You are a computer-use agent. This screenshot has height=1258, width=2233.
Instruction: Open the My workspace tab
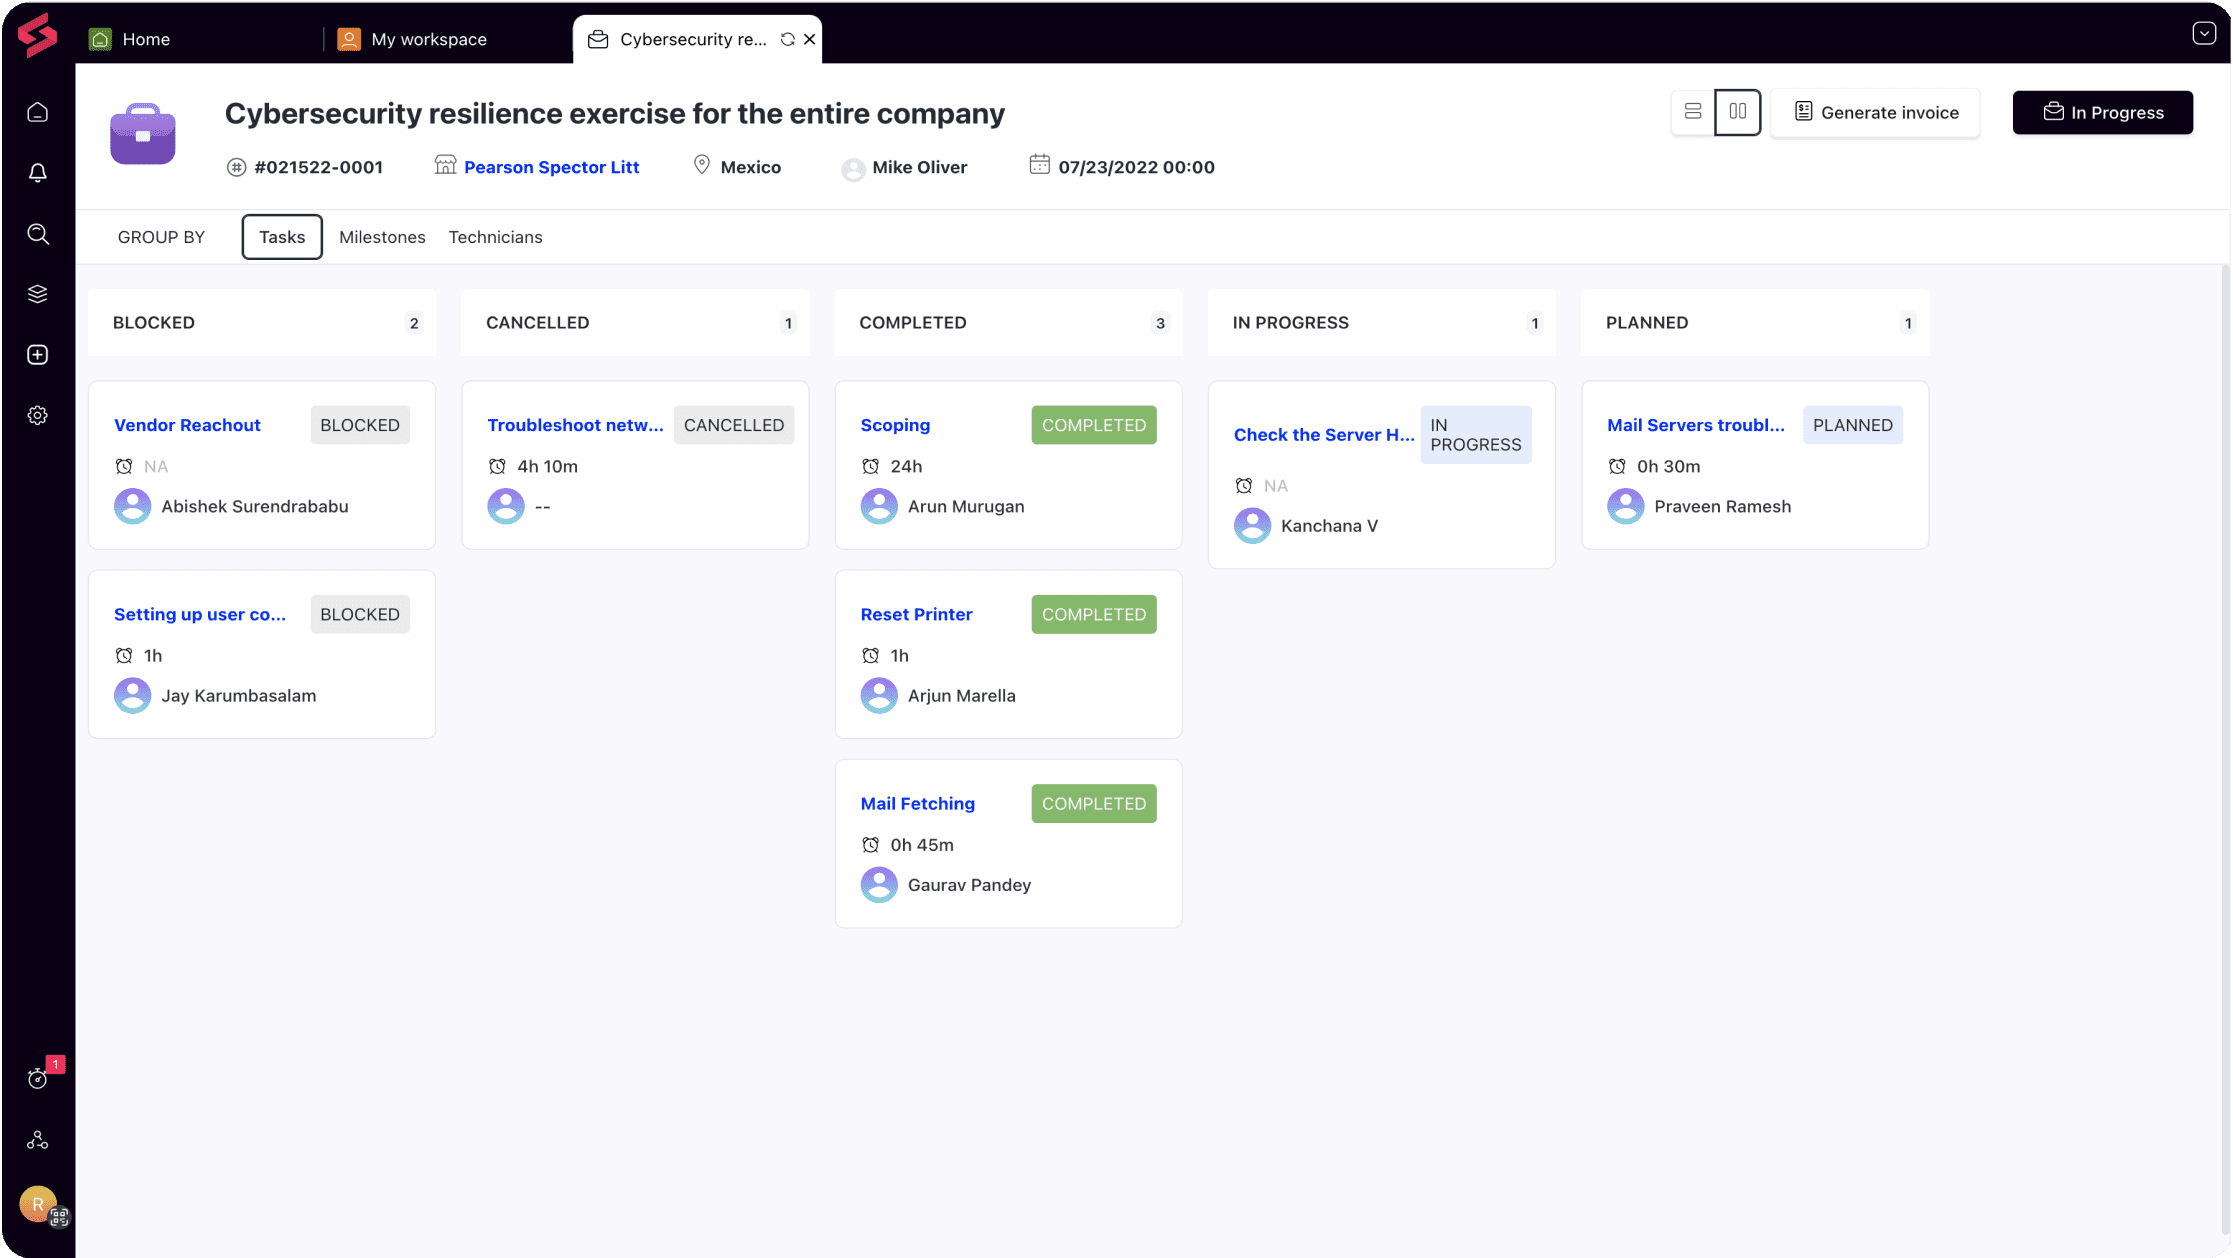coord(428,39)
